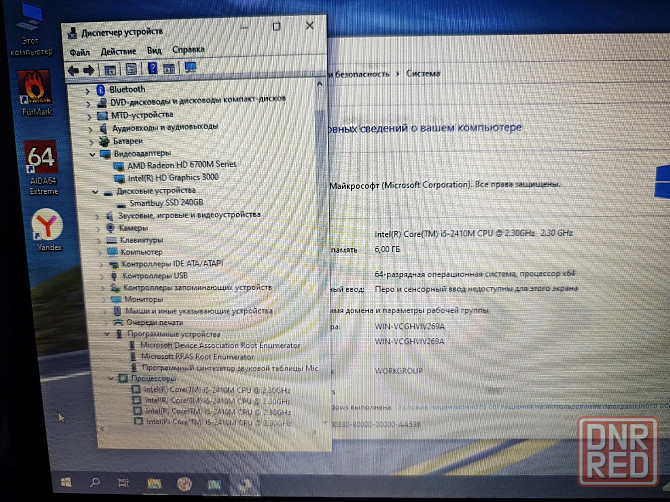The width and height of the screenshot is (670, 502).
Task: Click the 6,00 ГБ memory value
Action: pyautogui.click(x=388, y=249)
